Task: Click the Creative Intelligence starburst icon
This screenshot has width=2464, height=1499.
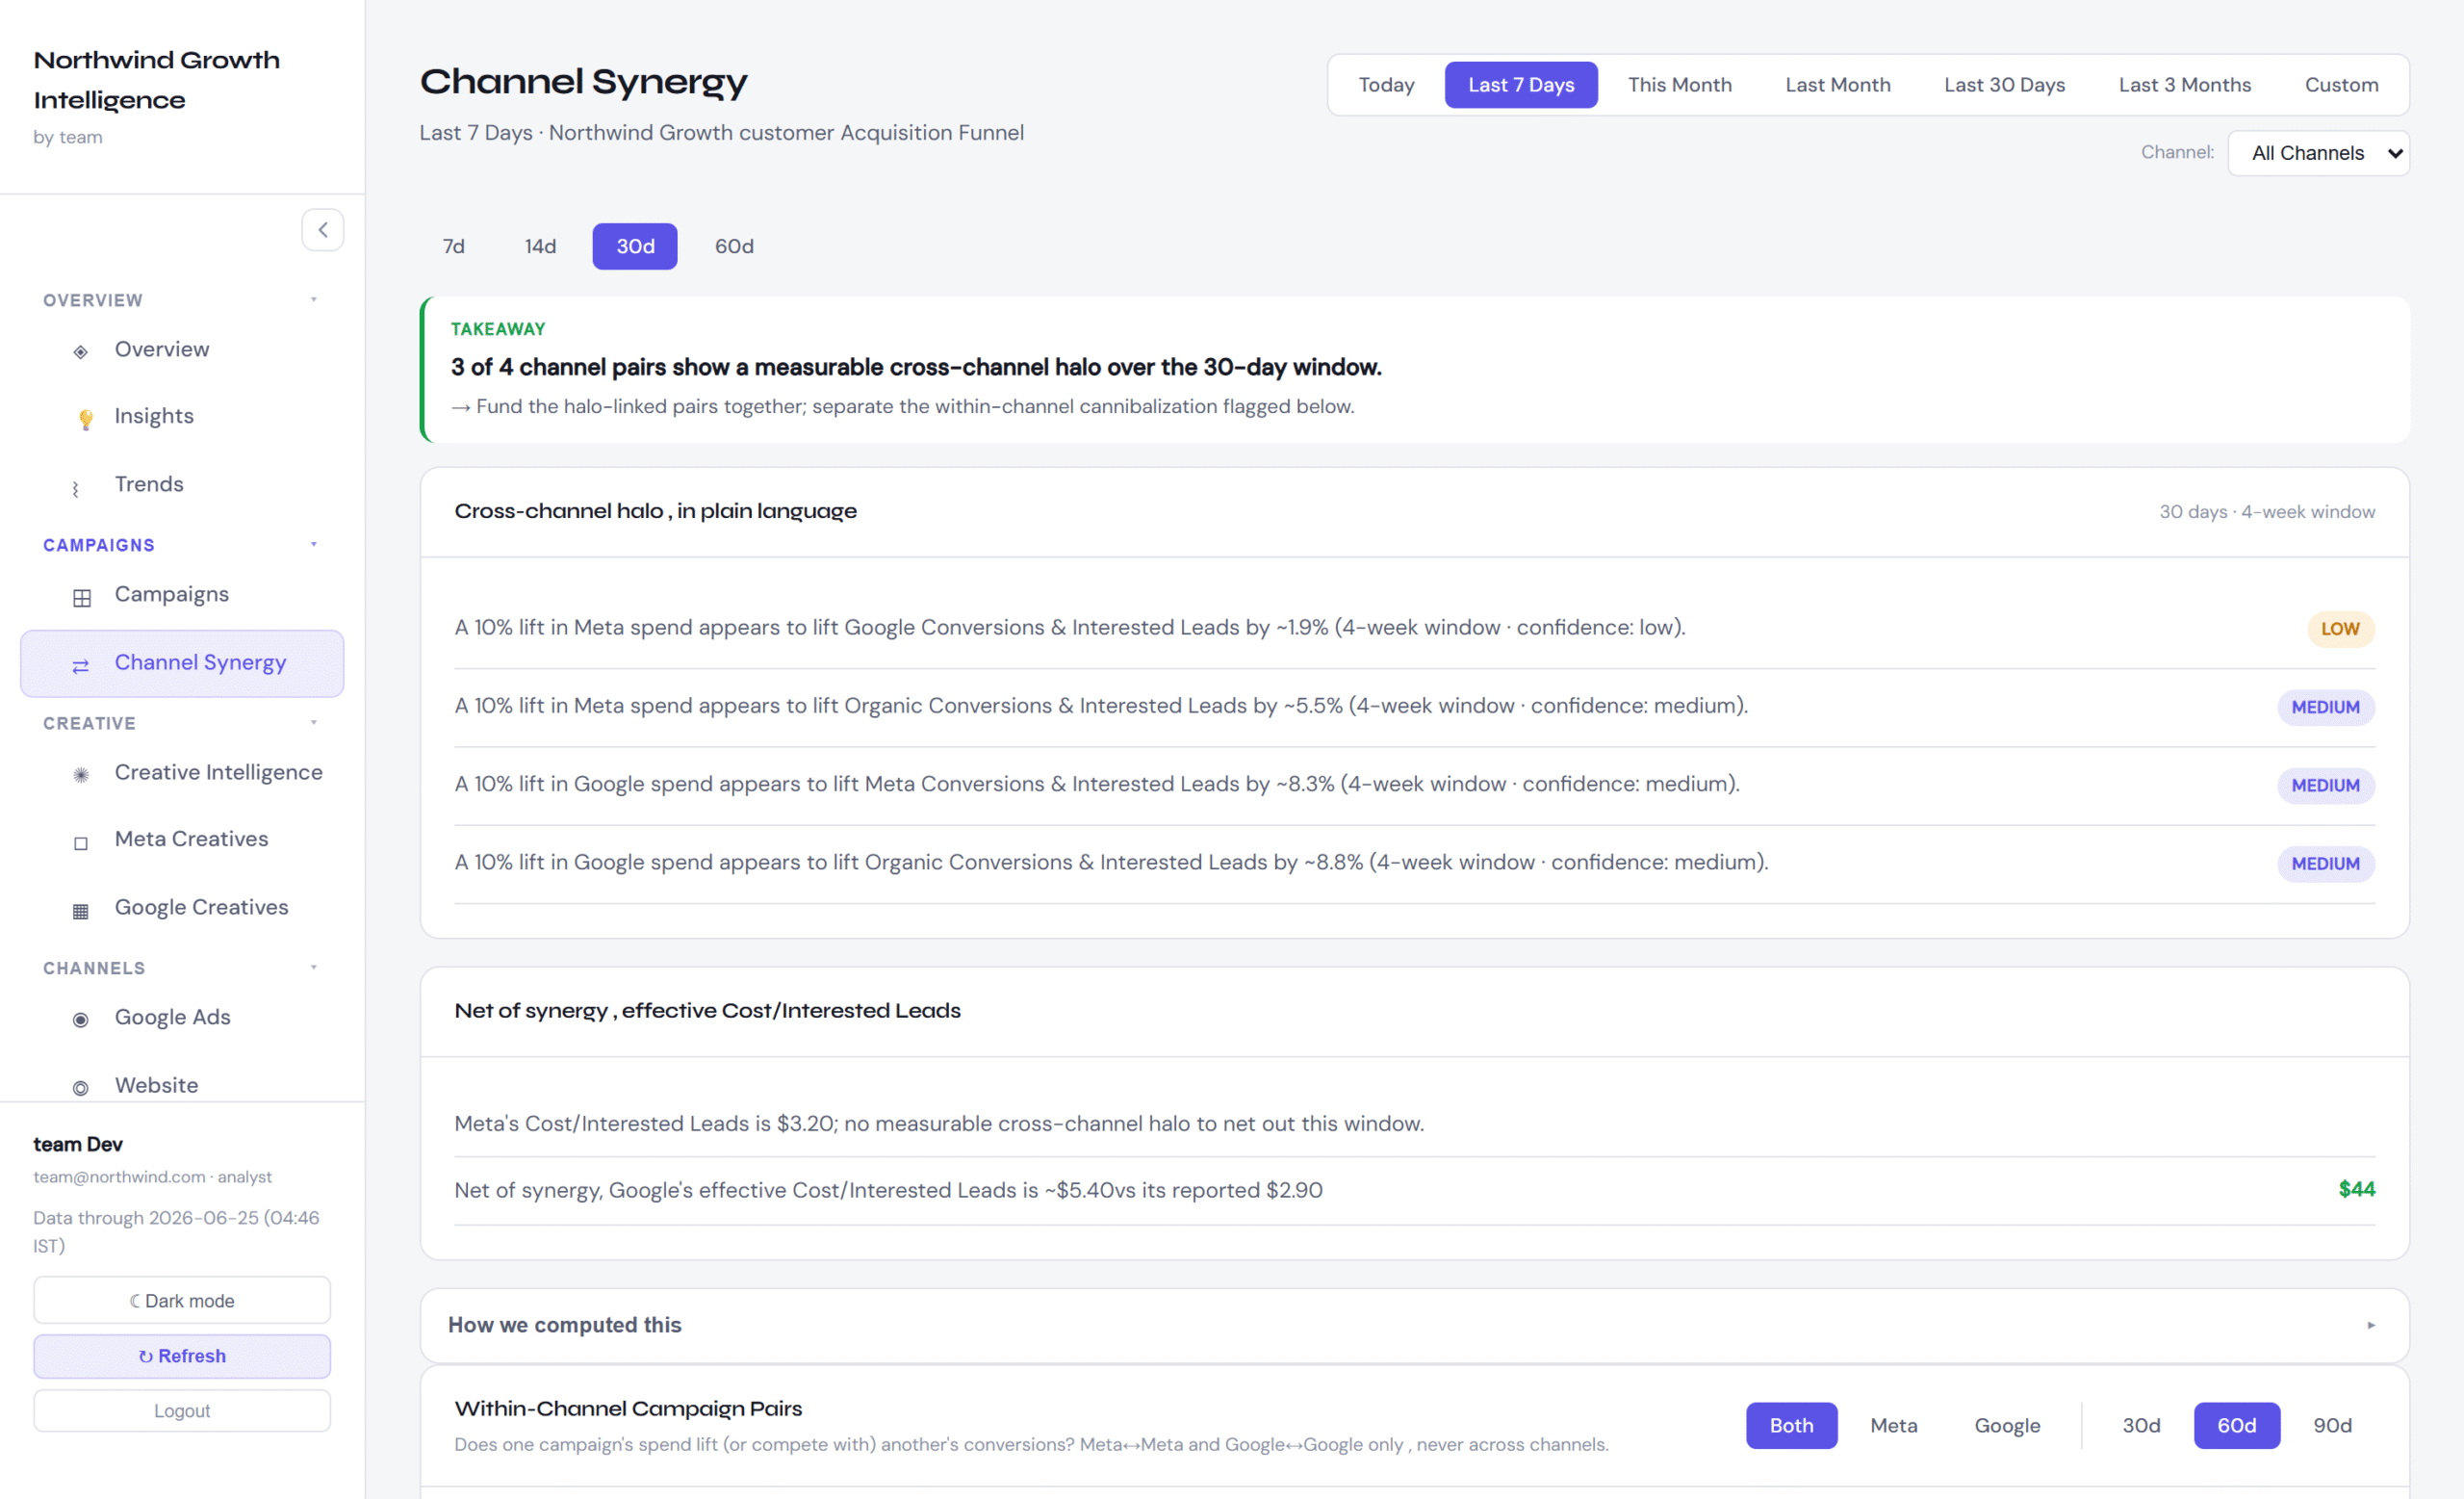Action: click(81, 774)
